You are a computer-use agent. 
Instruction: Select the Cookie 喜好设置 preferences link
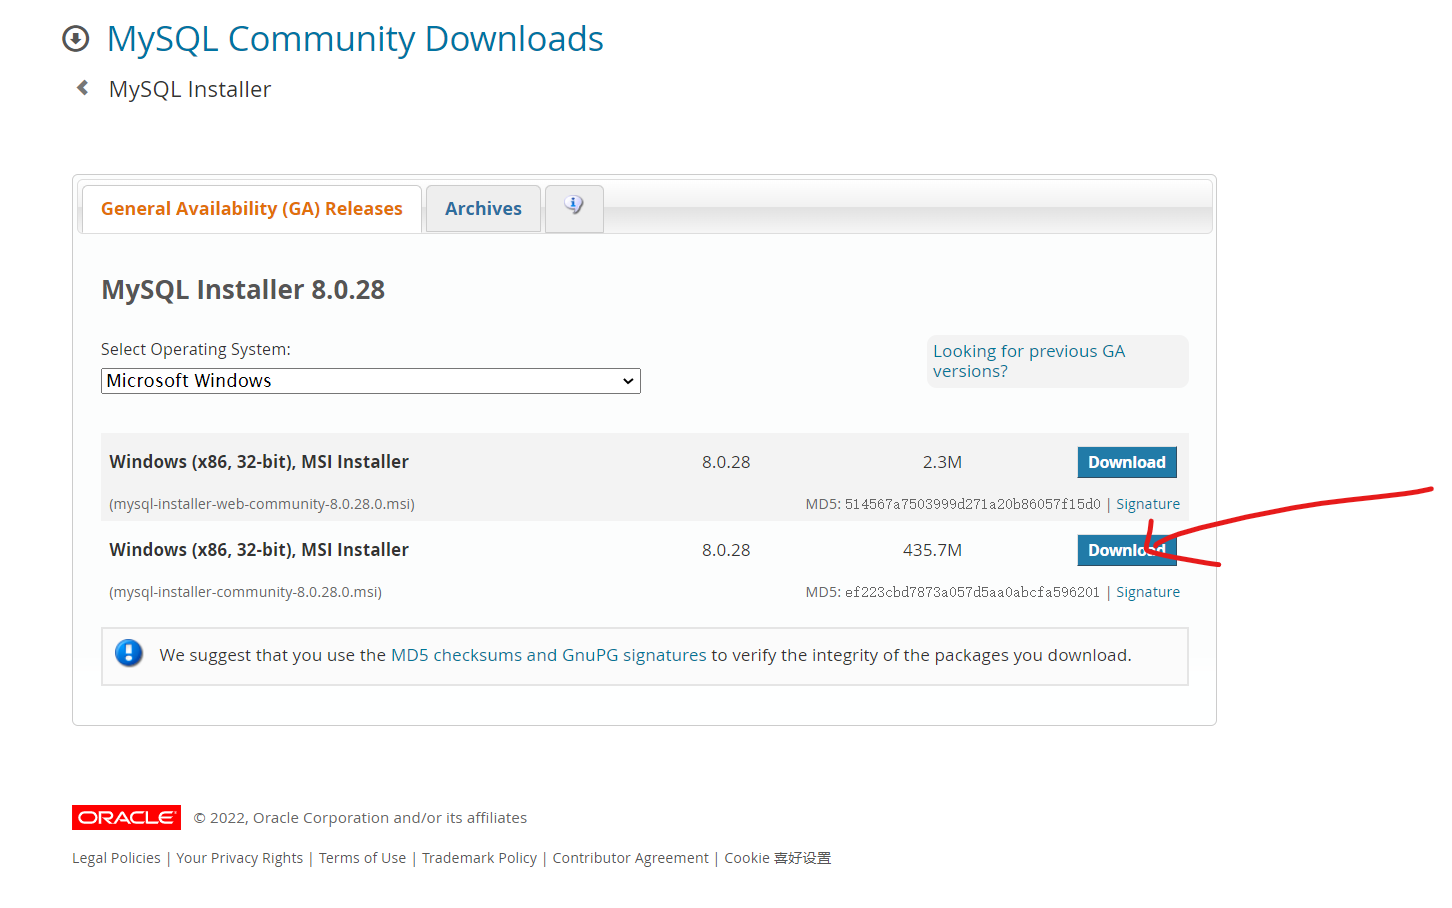(x=777, y=857)
